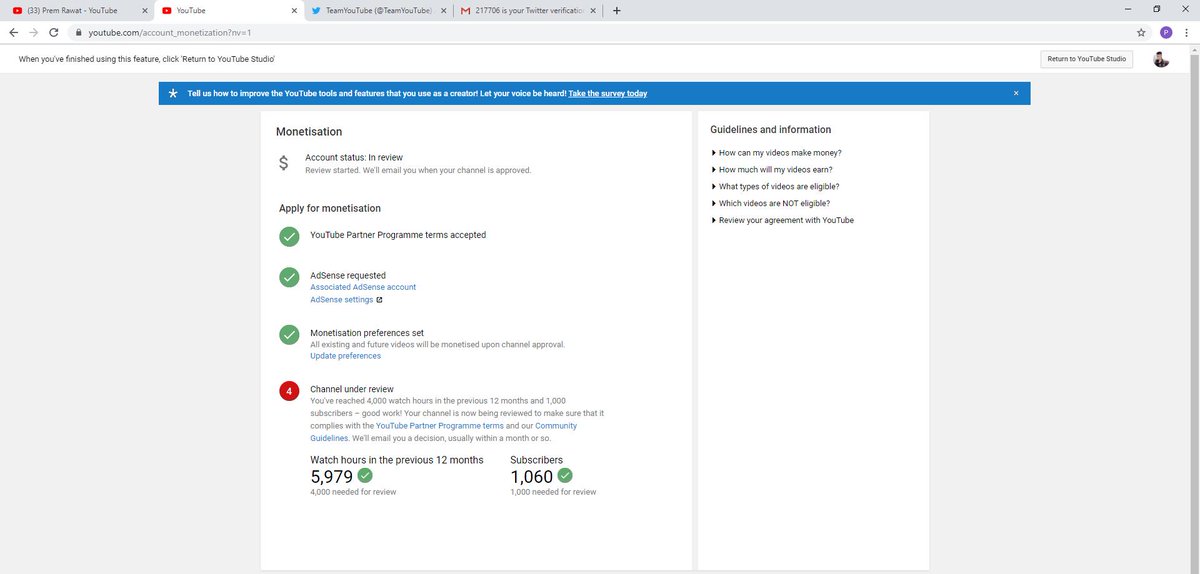The height and width of the screenshot is (574, 1200).
Task: Dismiss the blue survey banner
Action: pos(1016,93)
